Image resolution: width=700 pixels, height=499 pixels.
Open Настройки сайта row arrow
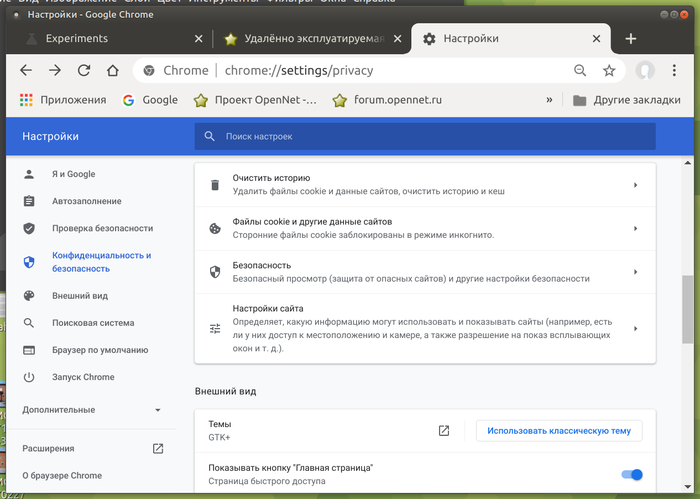pyautogui.click(x=635, y=328)
